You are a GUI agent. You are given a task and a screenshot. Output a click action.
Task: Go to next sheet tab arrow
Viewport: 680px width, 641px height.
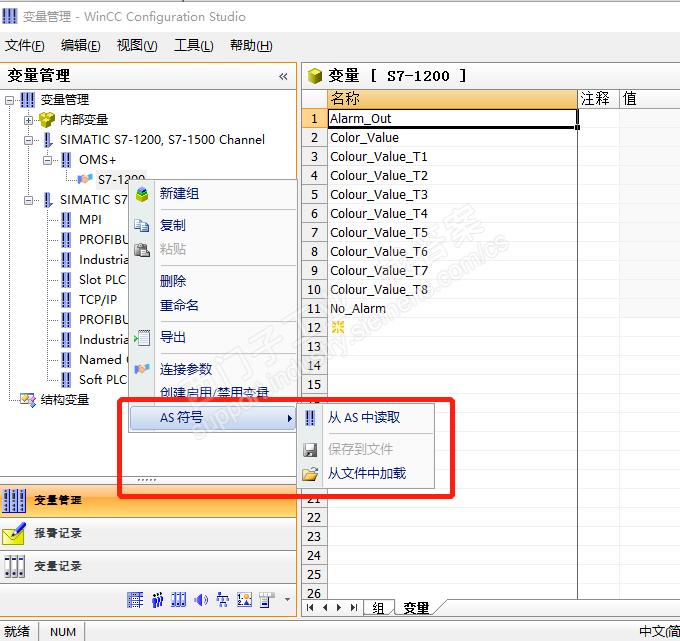(x=339, y=608)
